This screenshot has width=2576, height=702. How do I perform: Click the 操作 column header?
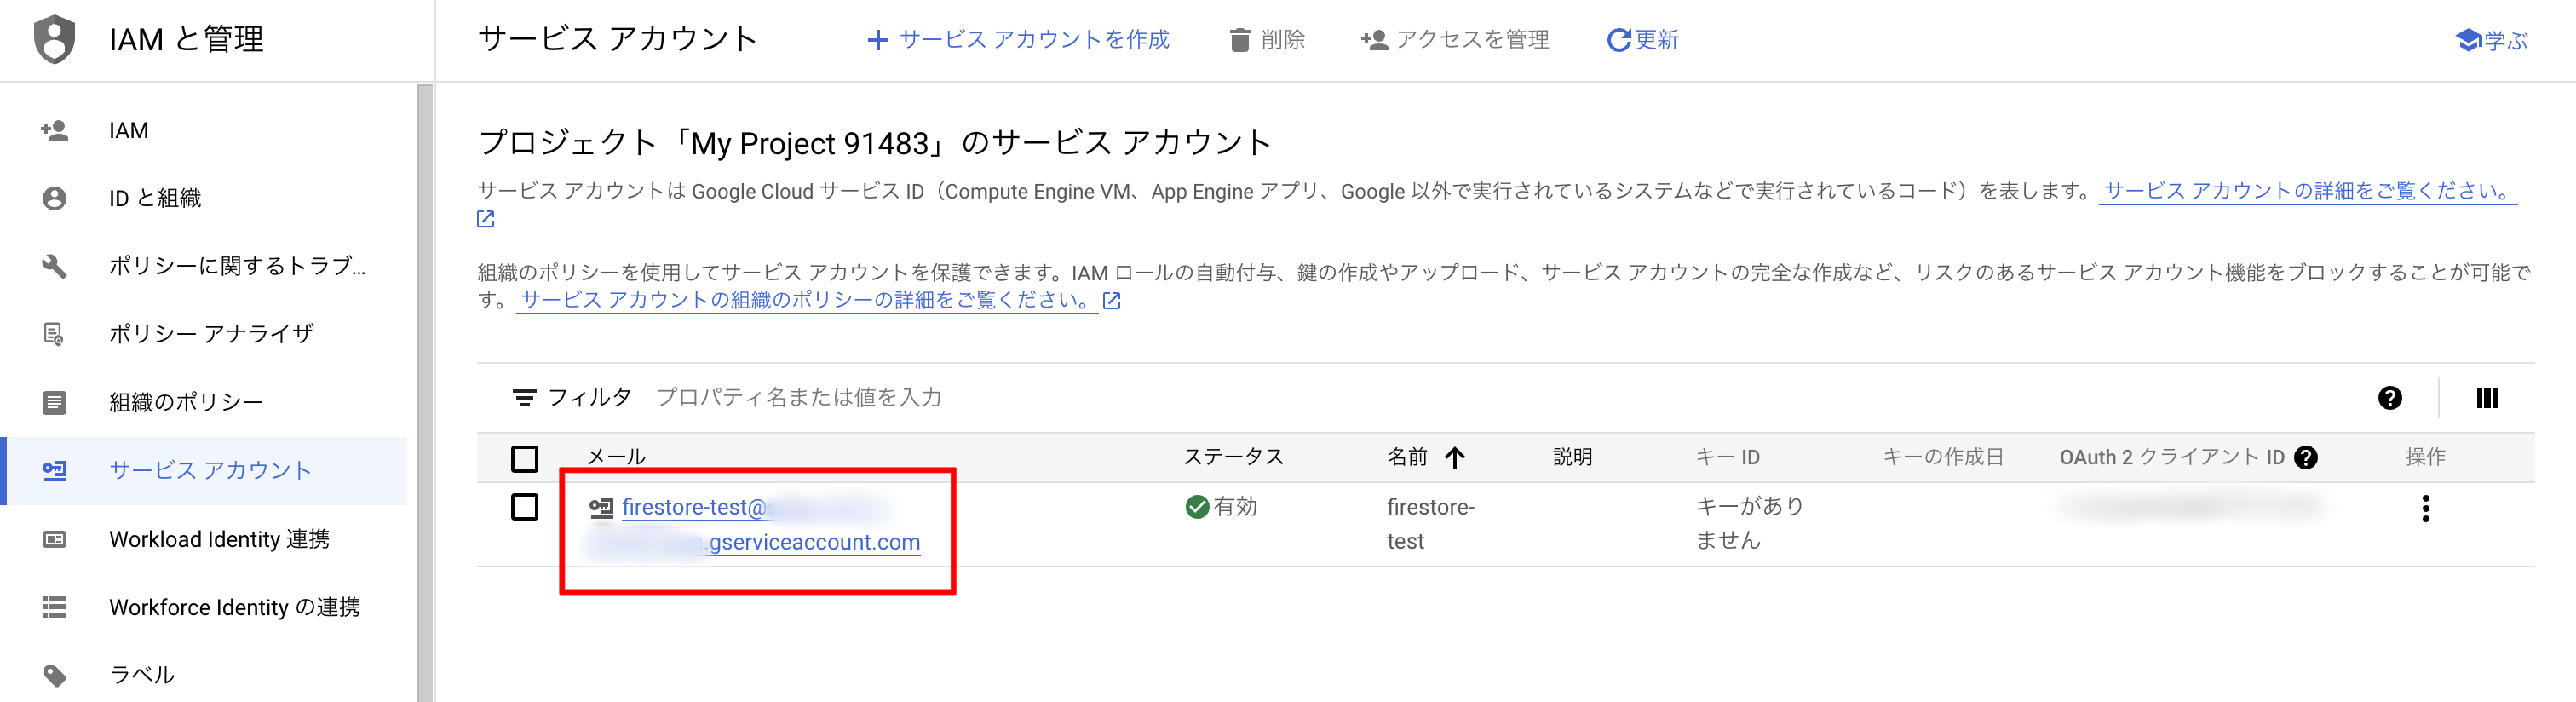pos(2425,457)
